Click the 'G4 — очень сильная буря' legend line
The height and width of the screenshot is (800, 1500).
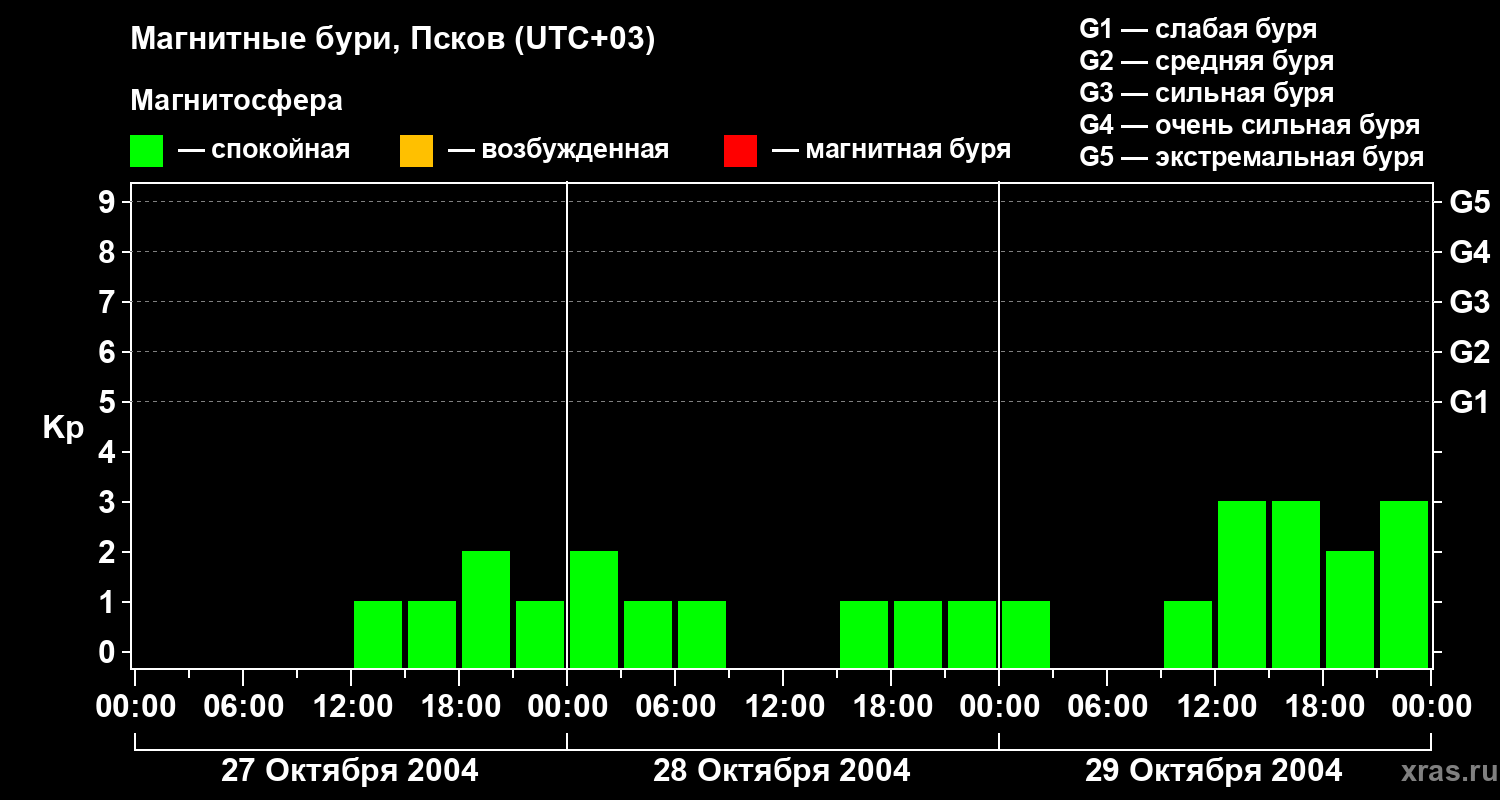click(1250, 125)
